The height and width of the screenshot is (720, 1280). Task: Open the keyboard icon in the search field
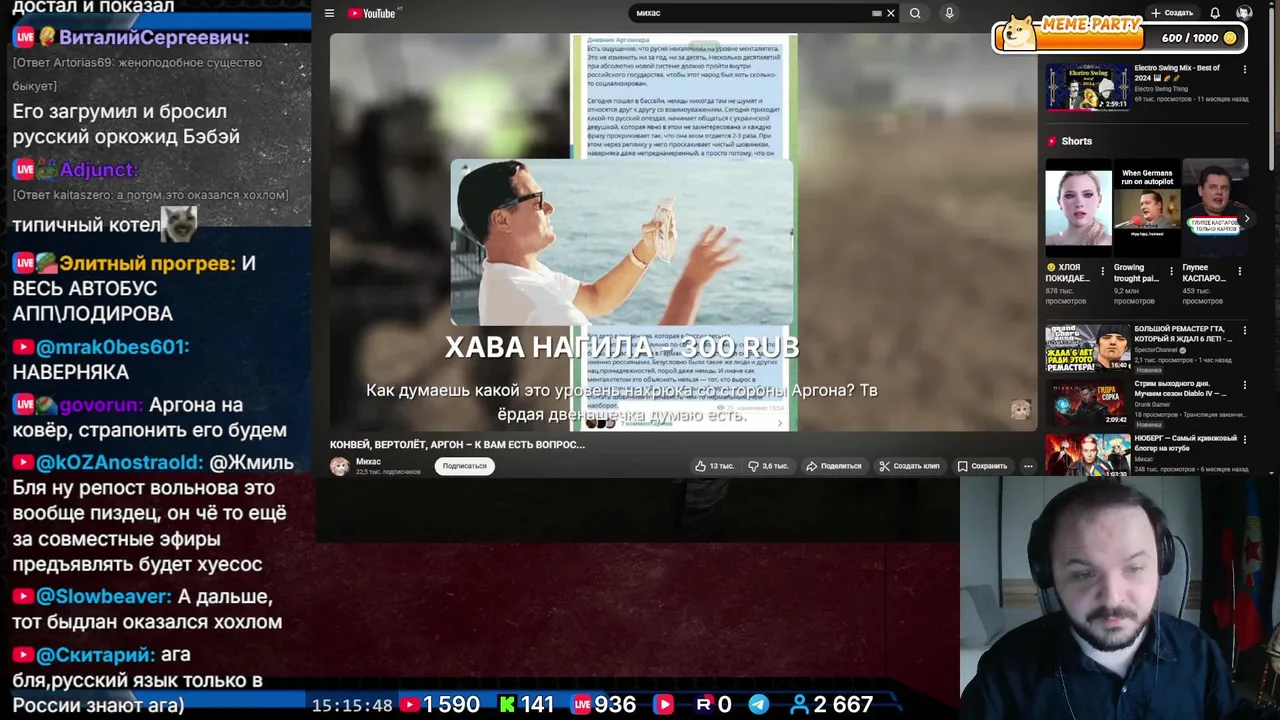click(877, 13)
